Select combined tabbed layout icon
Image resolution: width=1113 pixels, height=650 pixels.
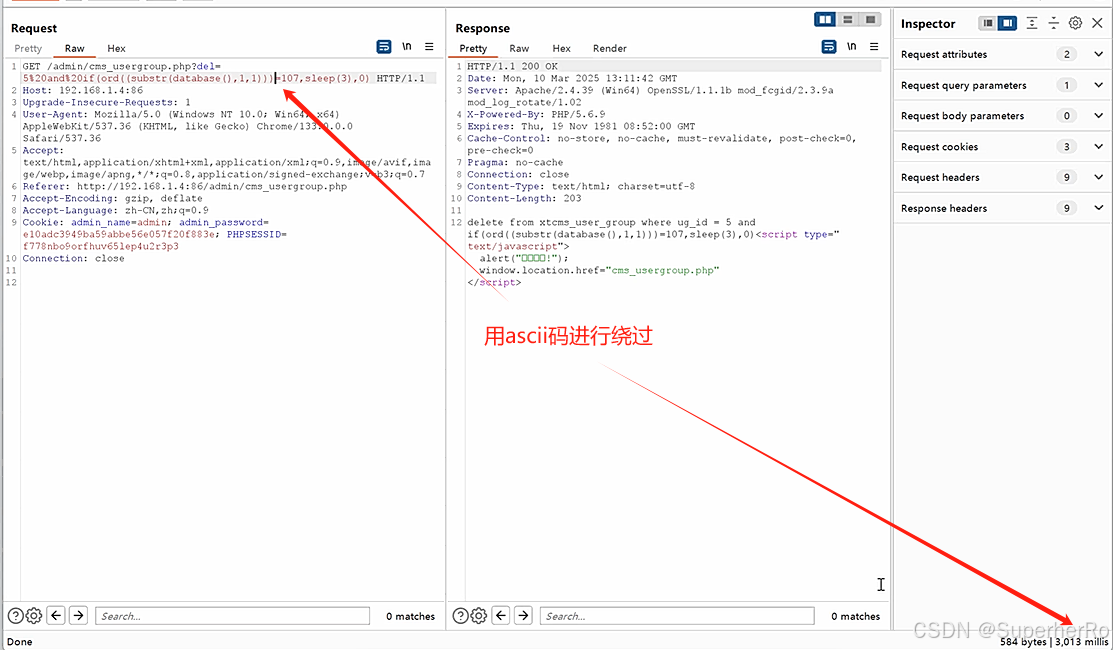pyautogui.click(x=870, y=20)
